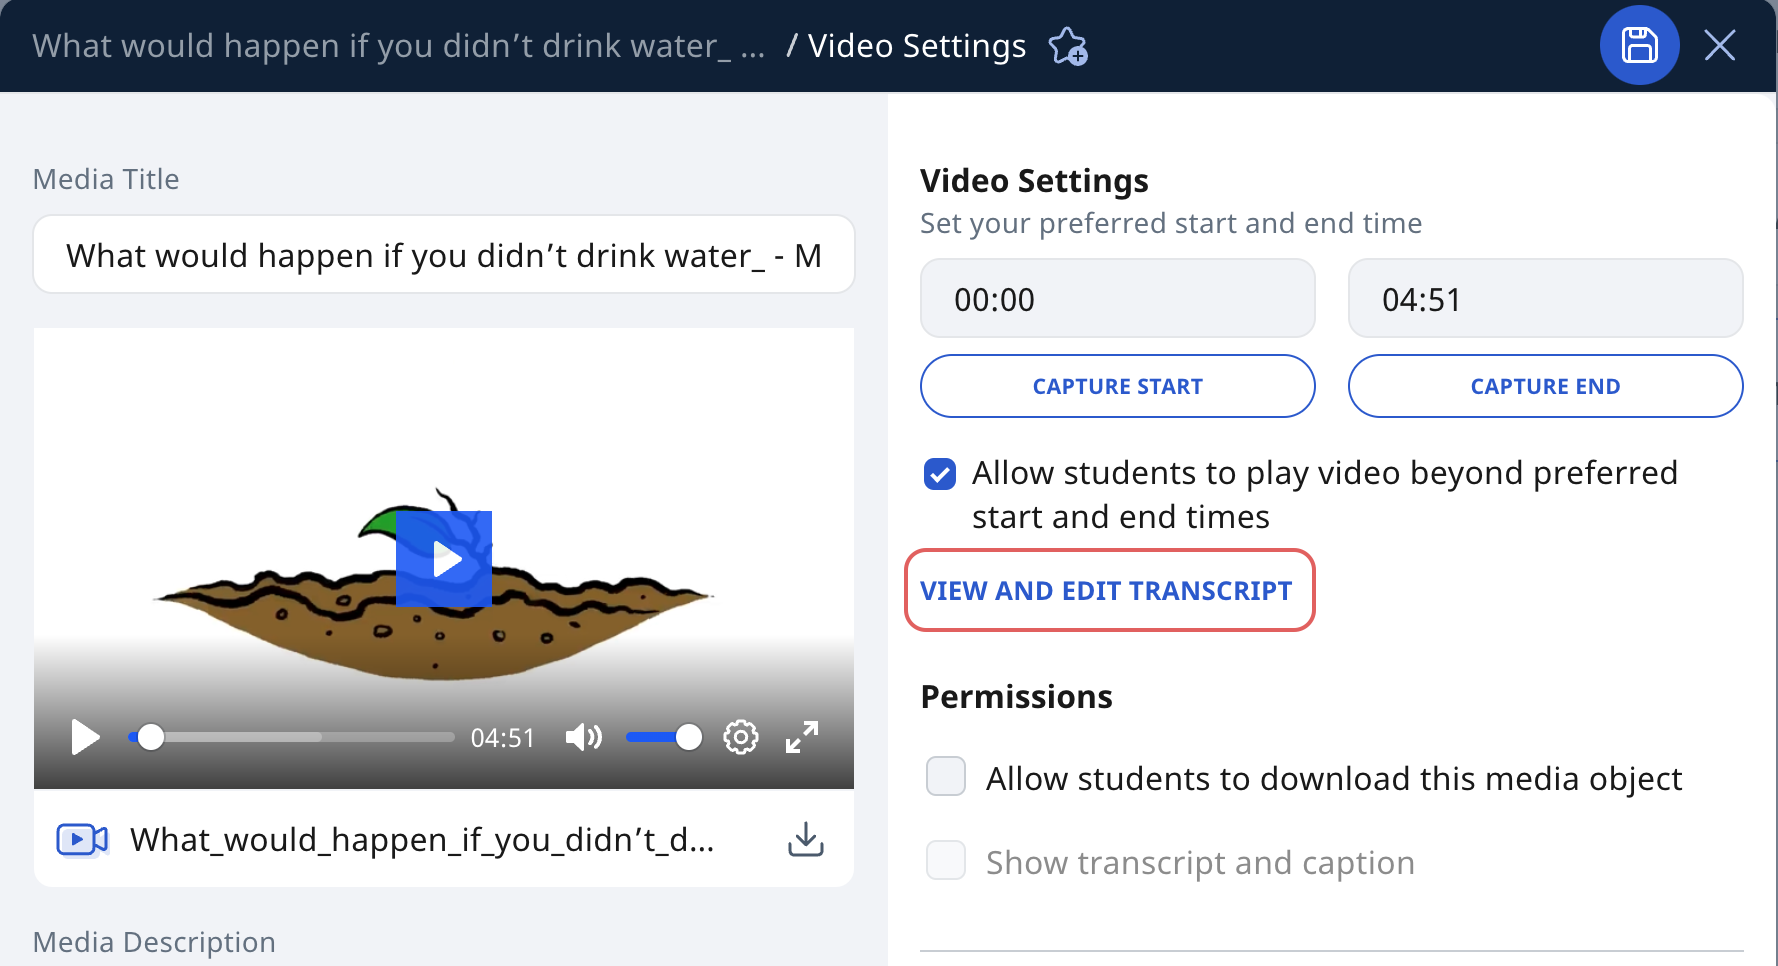
Task: Play the video using center play button
Action: (x=444, y=559)
